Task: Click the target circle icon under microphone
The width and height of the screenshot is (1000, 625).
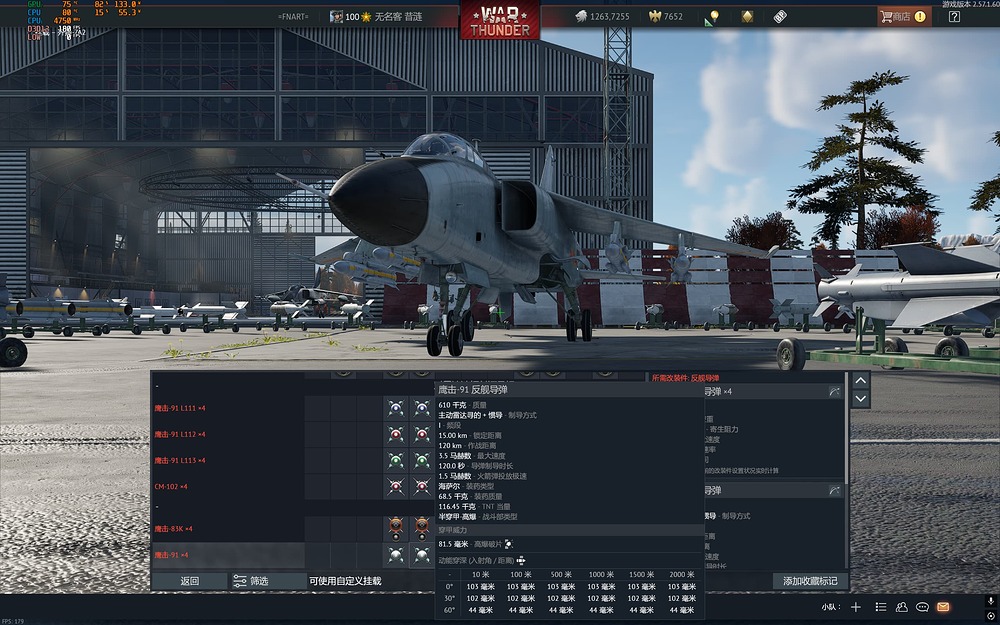Action: [991, 615]
